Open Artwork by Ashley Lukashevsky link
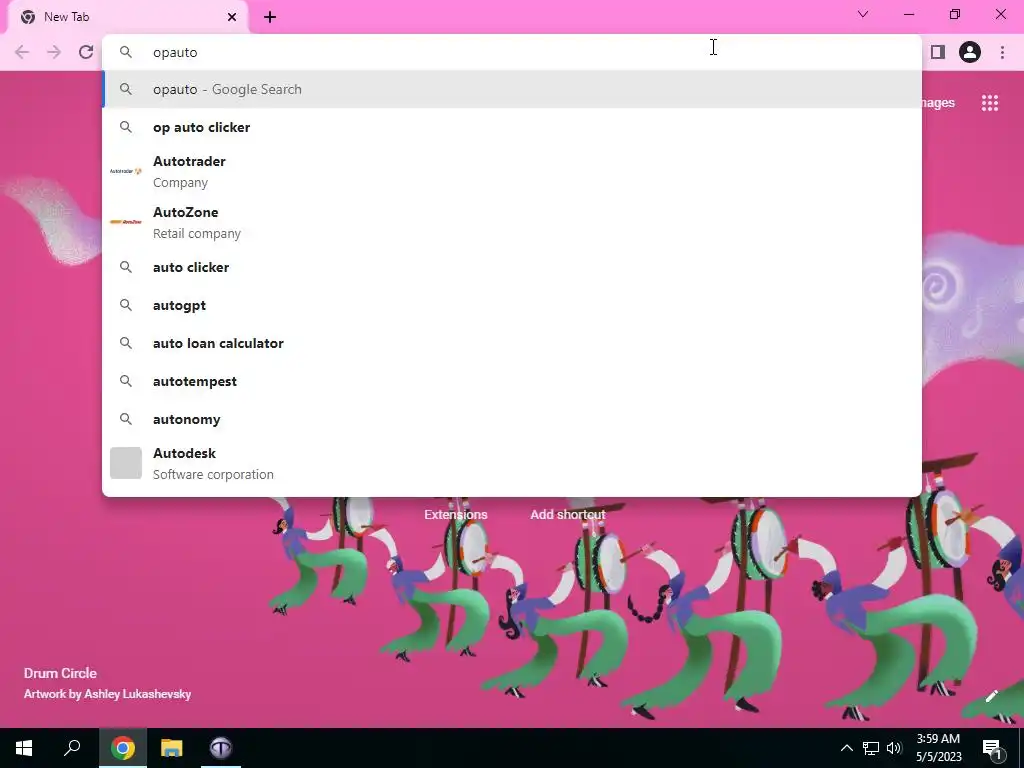1024x768 pixels. pos(107,694)
